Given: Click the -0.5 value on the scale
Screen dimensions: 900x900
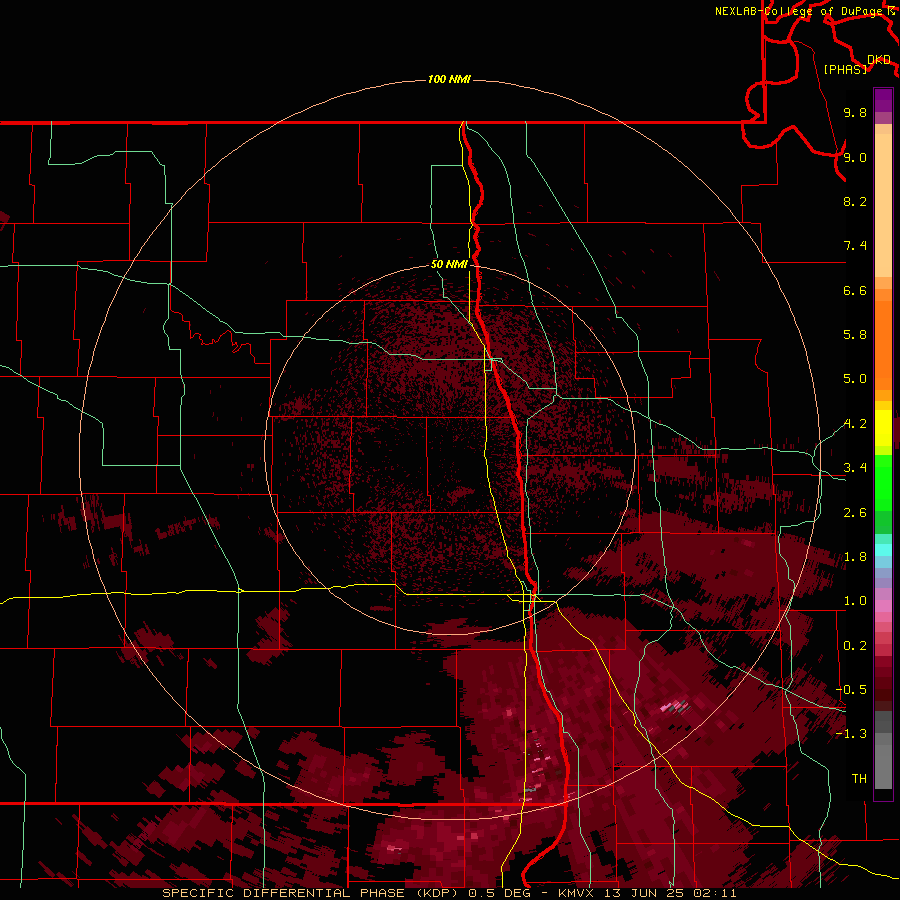Looking at the screenshot, I should pos(851,690).
